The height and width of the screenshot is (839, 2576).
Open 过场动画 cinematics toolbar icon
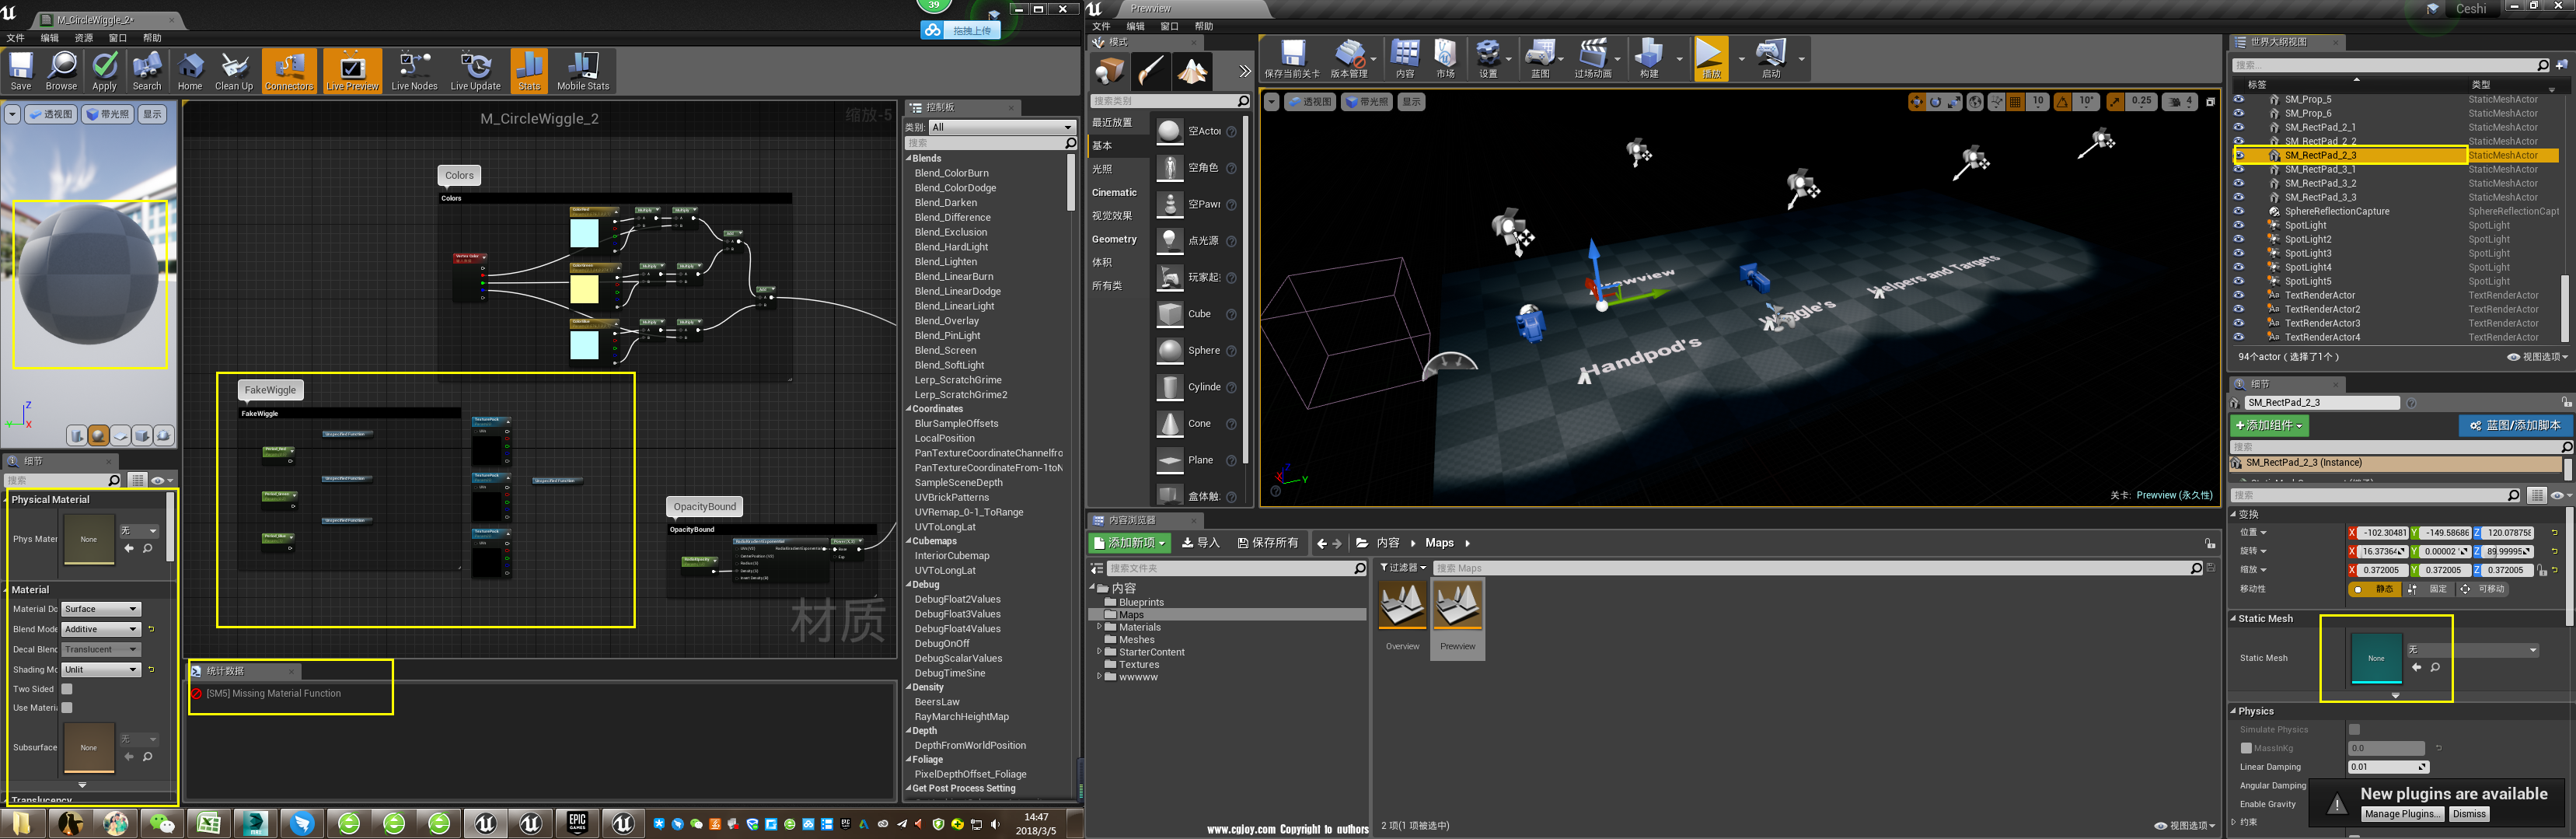(x=1593, y=59)
